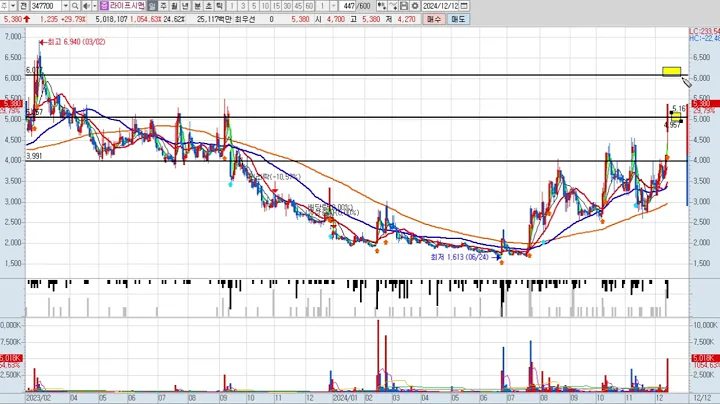Viewport: 720px width, 404px height.
Task: Open the dropdown arrow left of the 관 button
Action: (13, 6)
